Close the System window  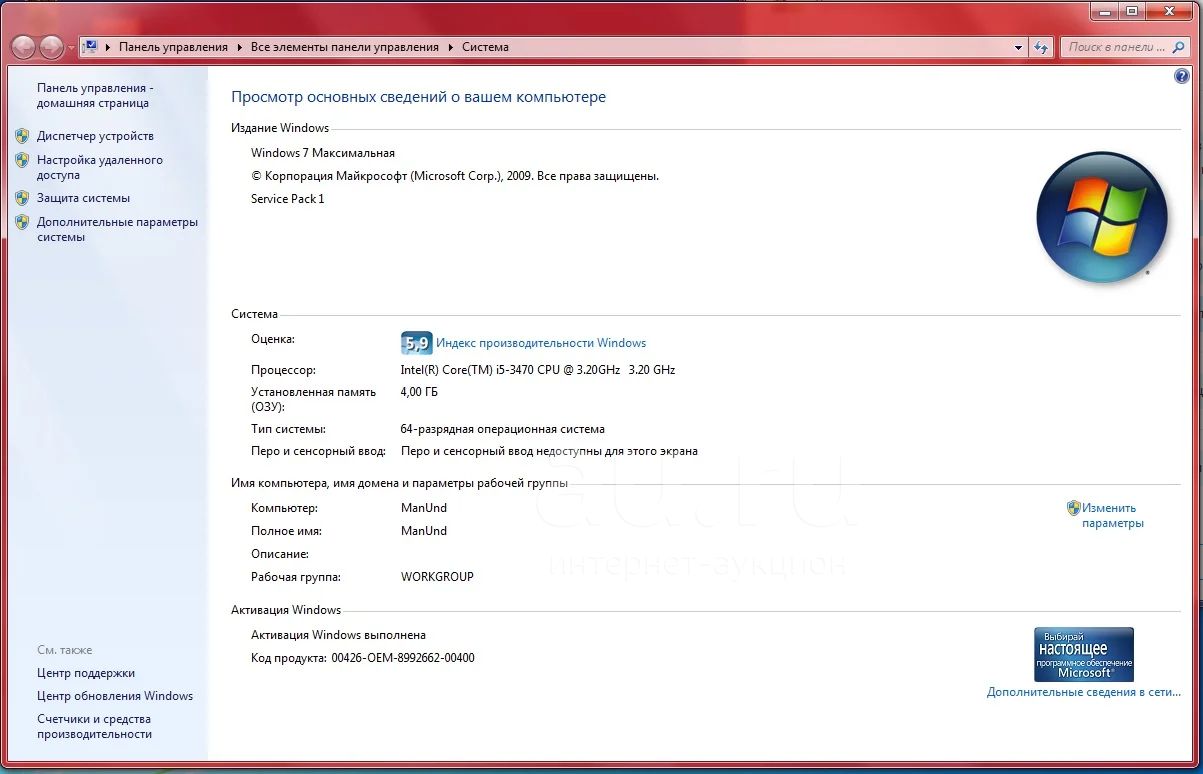pos(1171,11)
